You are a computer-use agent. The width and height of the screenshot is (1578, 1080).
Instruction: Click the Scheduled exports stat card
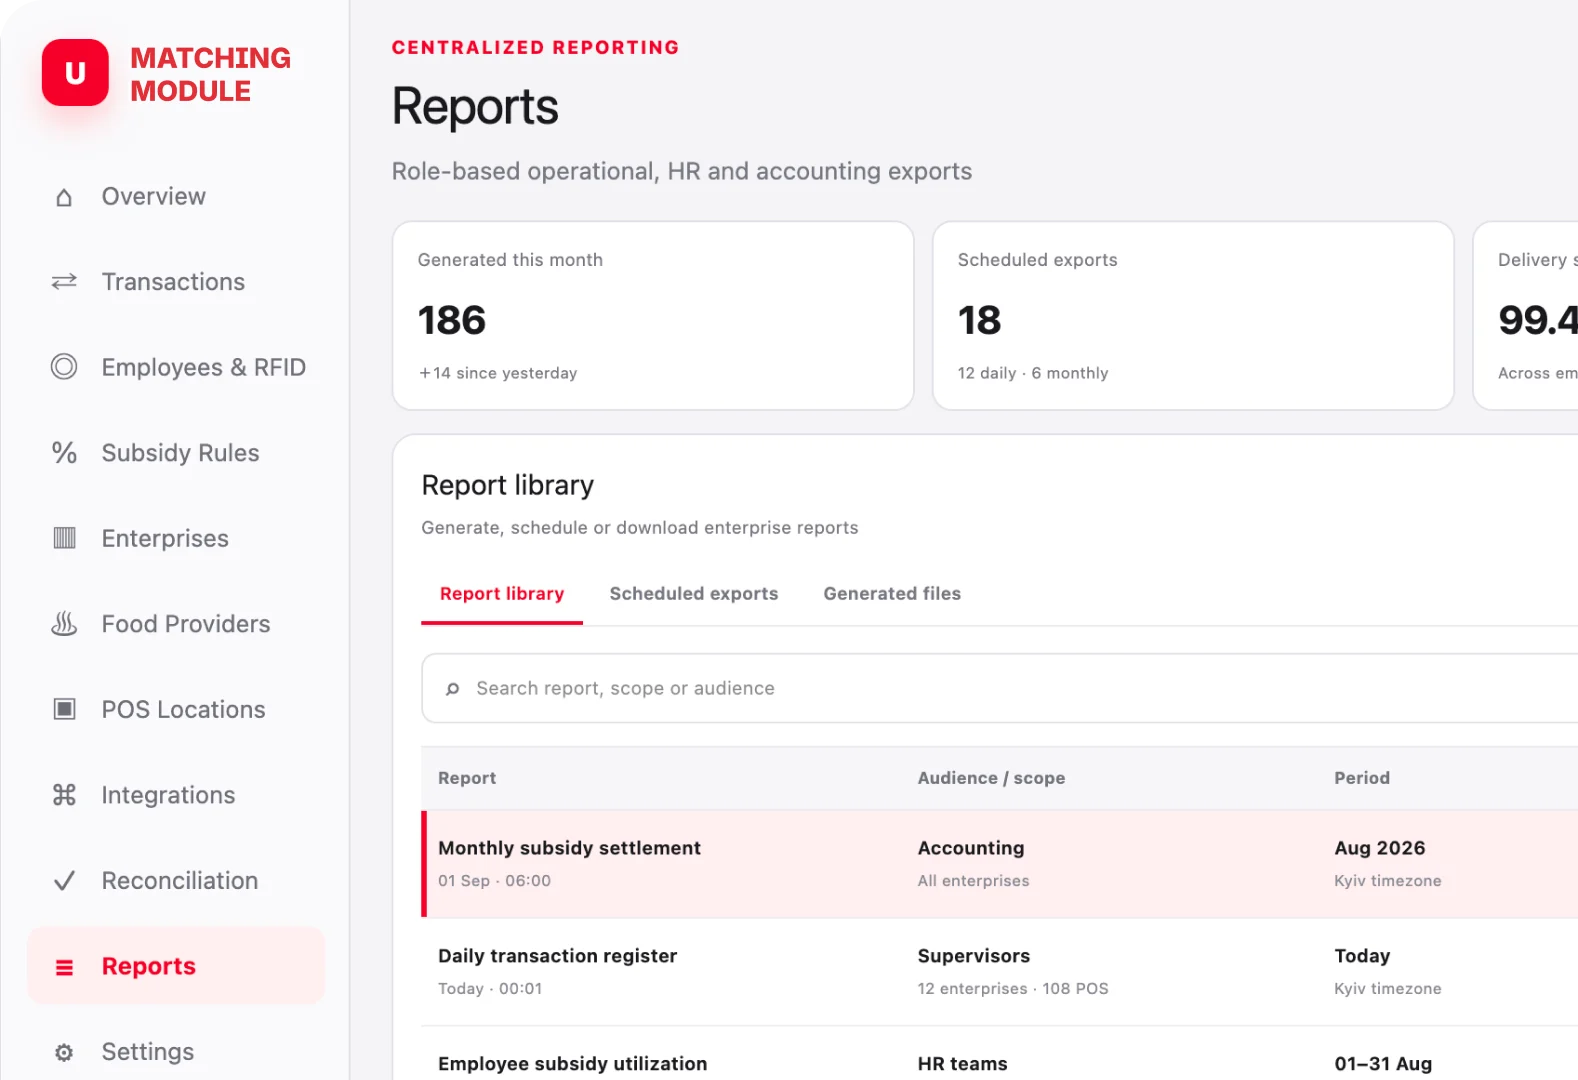[x=1193, y=315]
